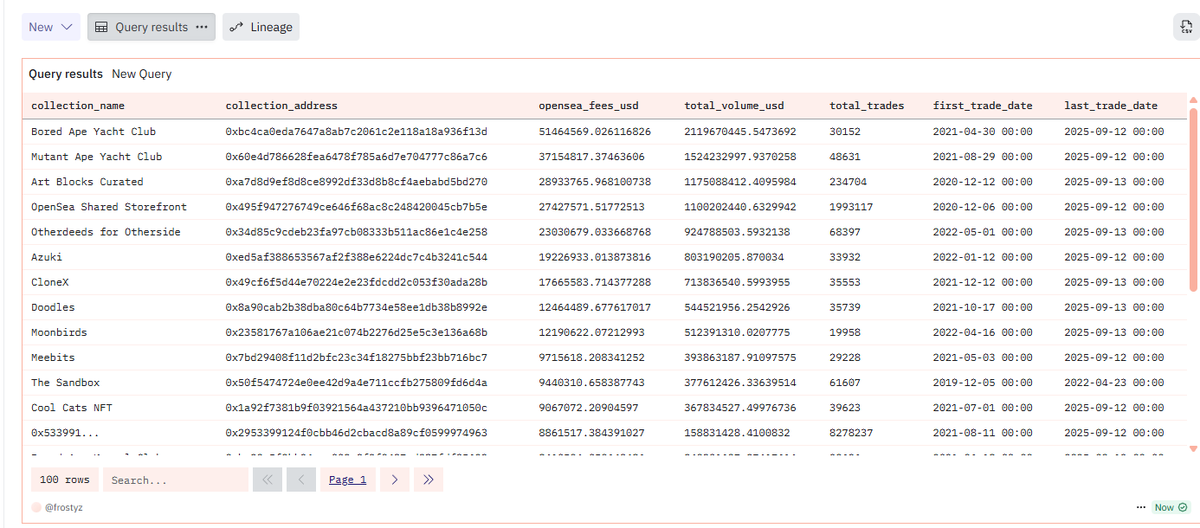Click last trade date 2022-04-23 00:00
1200x528 pixels.
1115,382
